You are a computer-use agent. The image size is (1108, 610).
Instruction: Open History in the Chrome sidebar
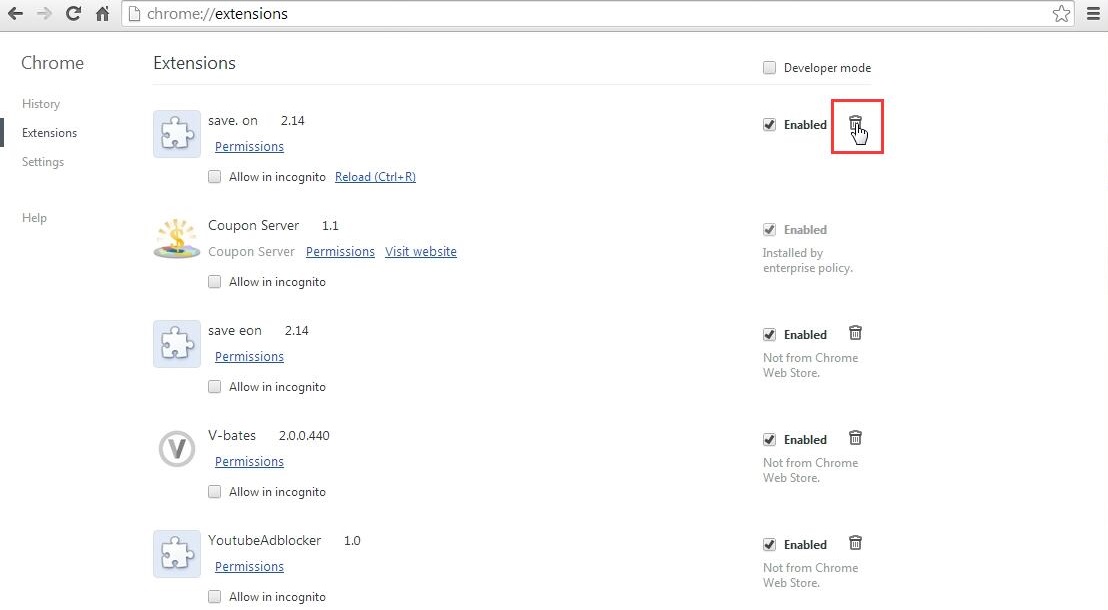coord(41,104)
